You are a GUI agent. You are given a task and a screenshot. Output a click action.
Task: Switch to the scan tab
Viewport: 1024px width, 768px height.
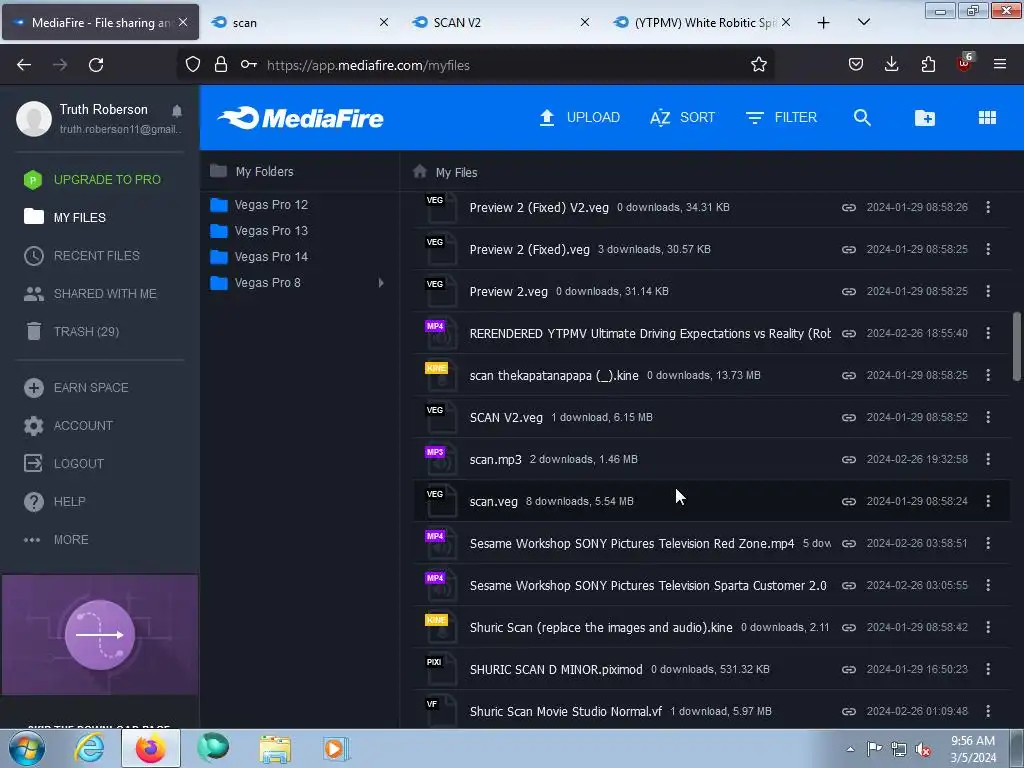click(299, 22)
